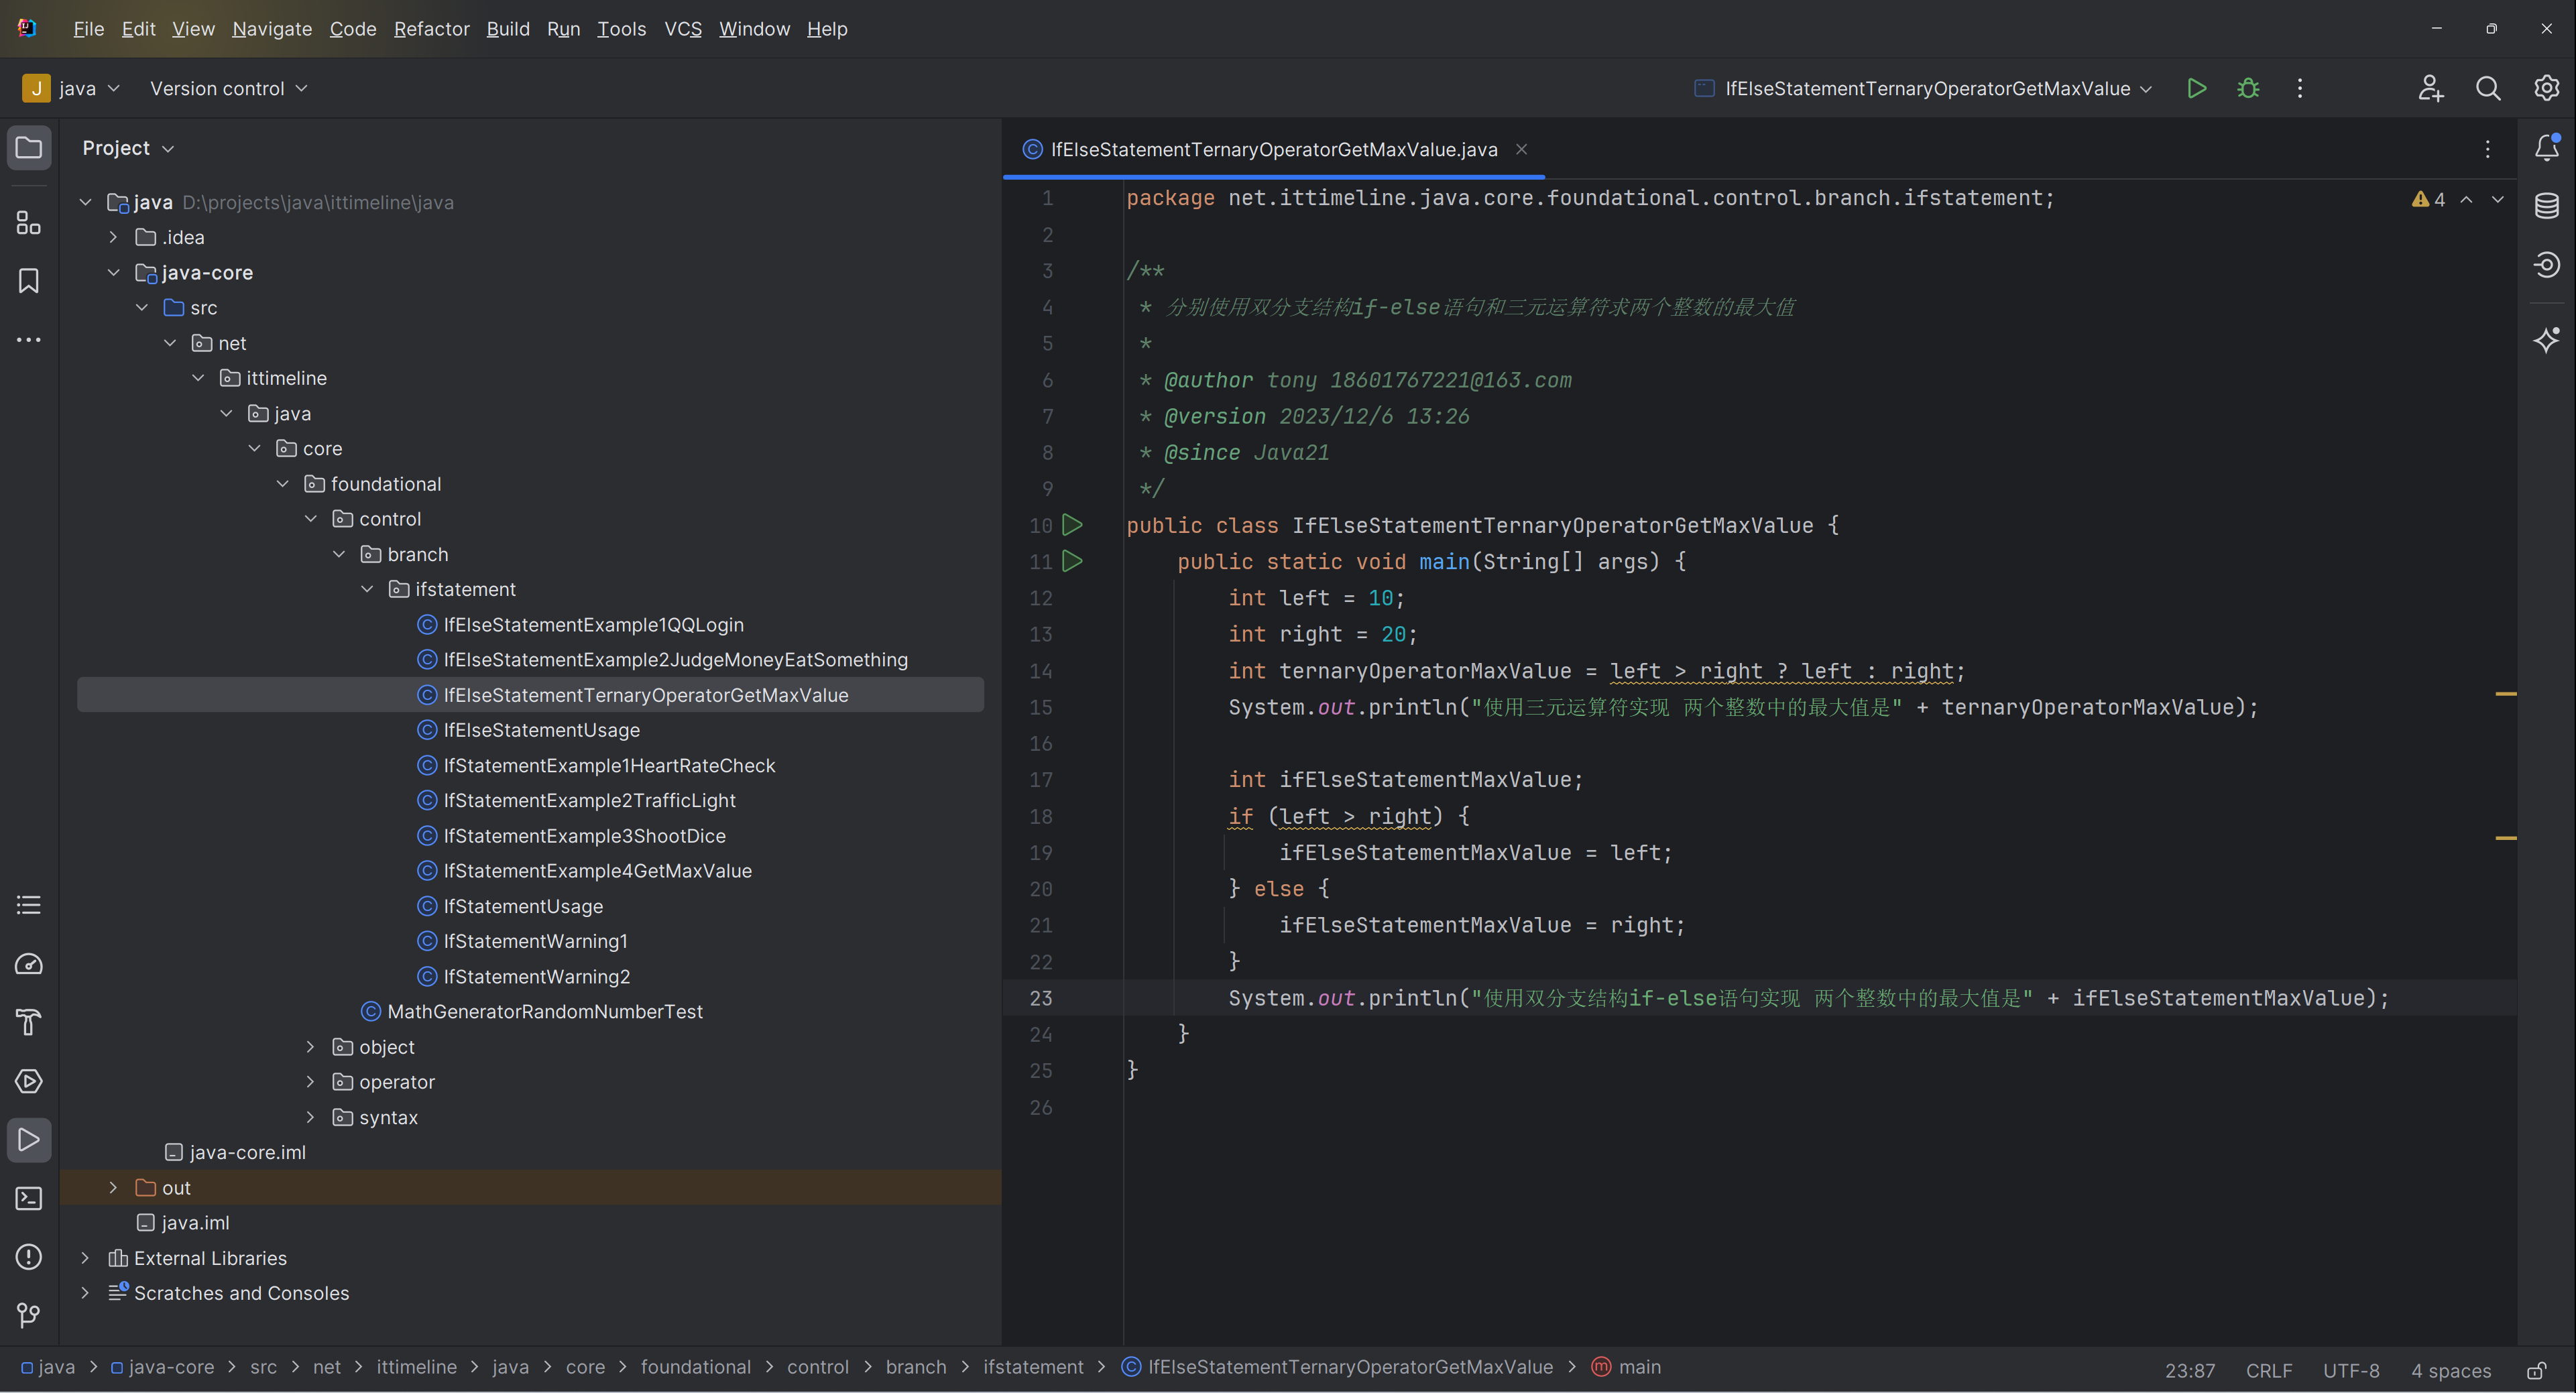Open the Database tool window

[2547, 206]
